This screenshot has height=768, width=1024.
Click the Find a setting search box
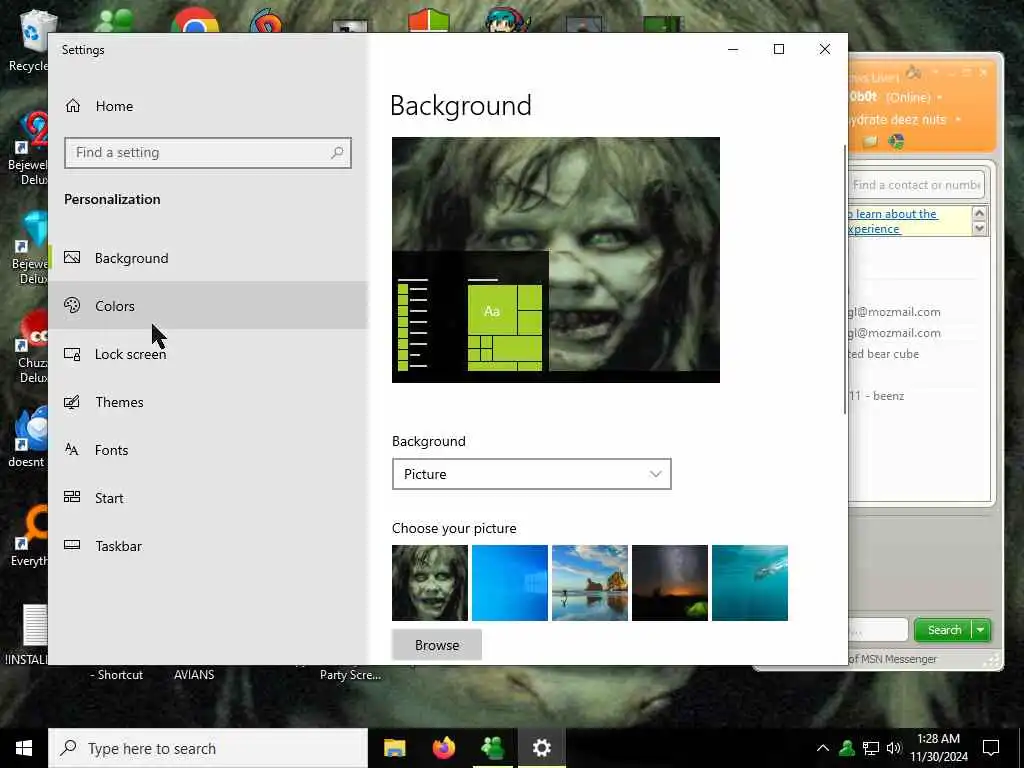pyautogui.click(x=208, y=153)
